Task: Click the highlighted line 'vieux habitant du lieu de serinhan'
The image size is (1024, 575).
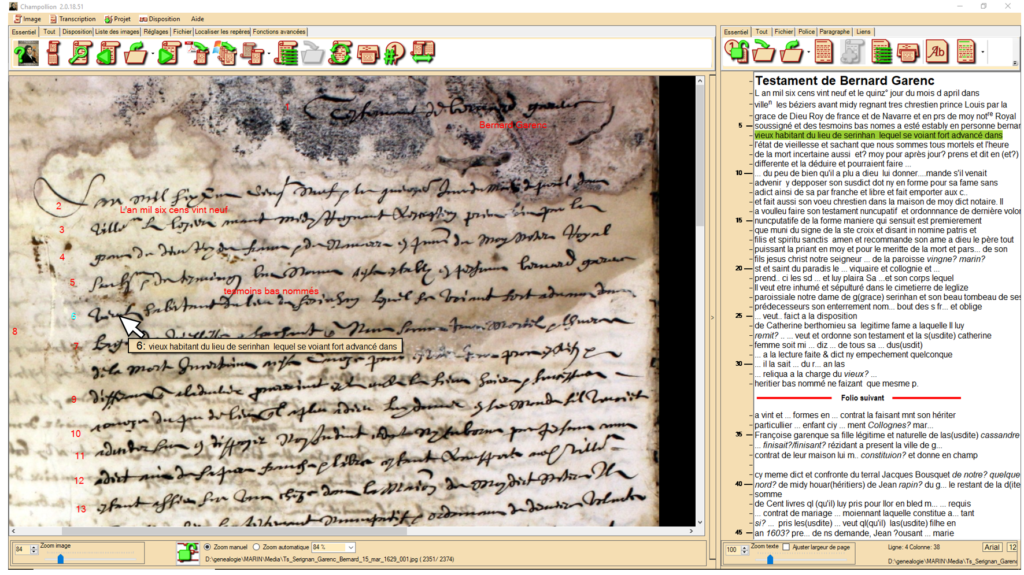Action: (x=878, y=135)
